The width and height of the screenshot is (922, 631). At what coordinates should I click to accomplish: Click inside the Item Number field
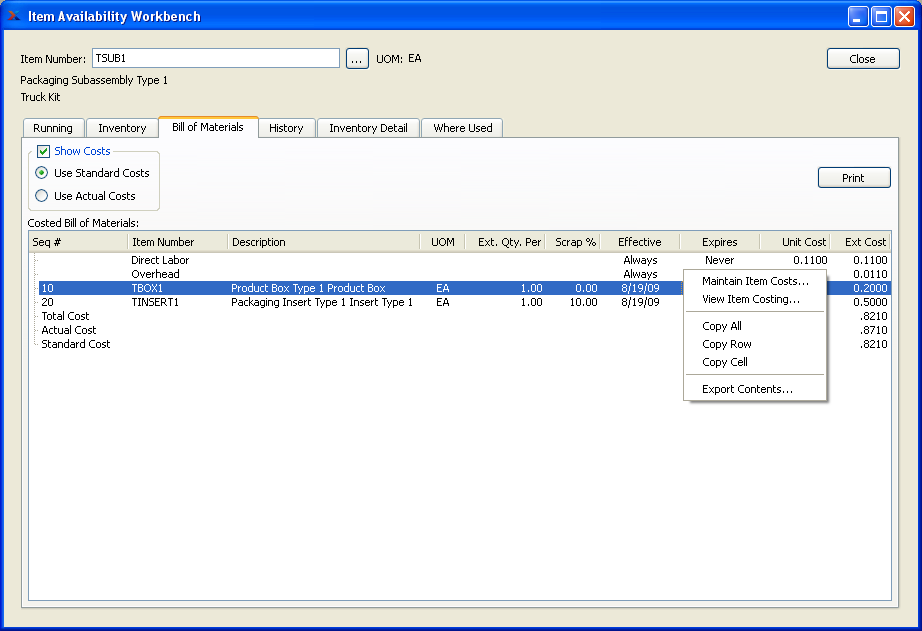(215, 58)
